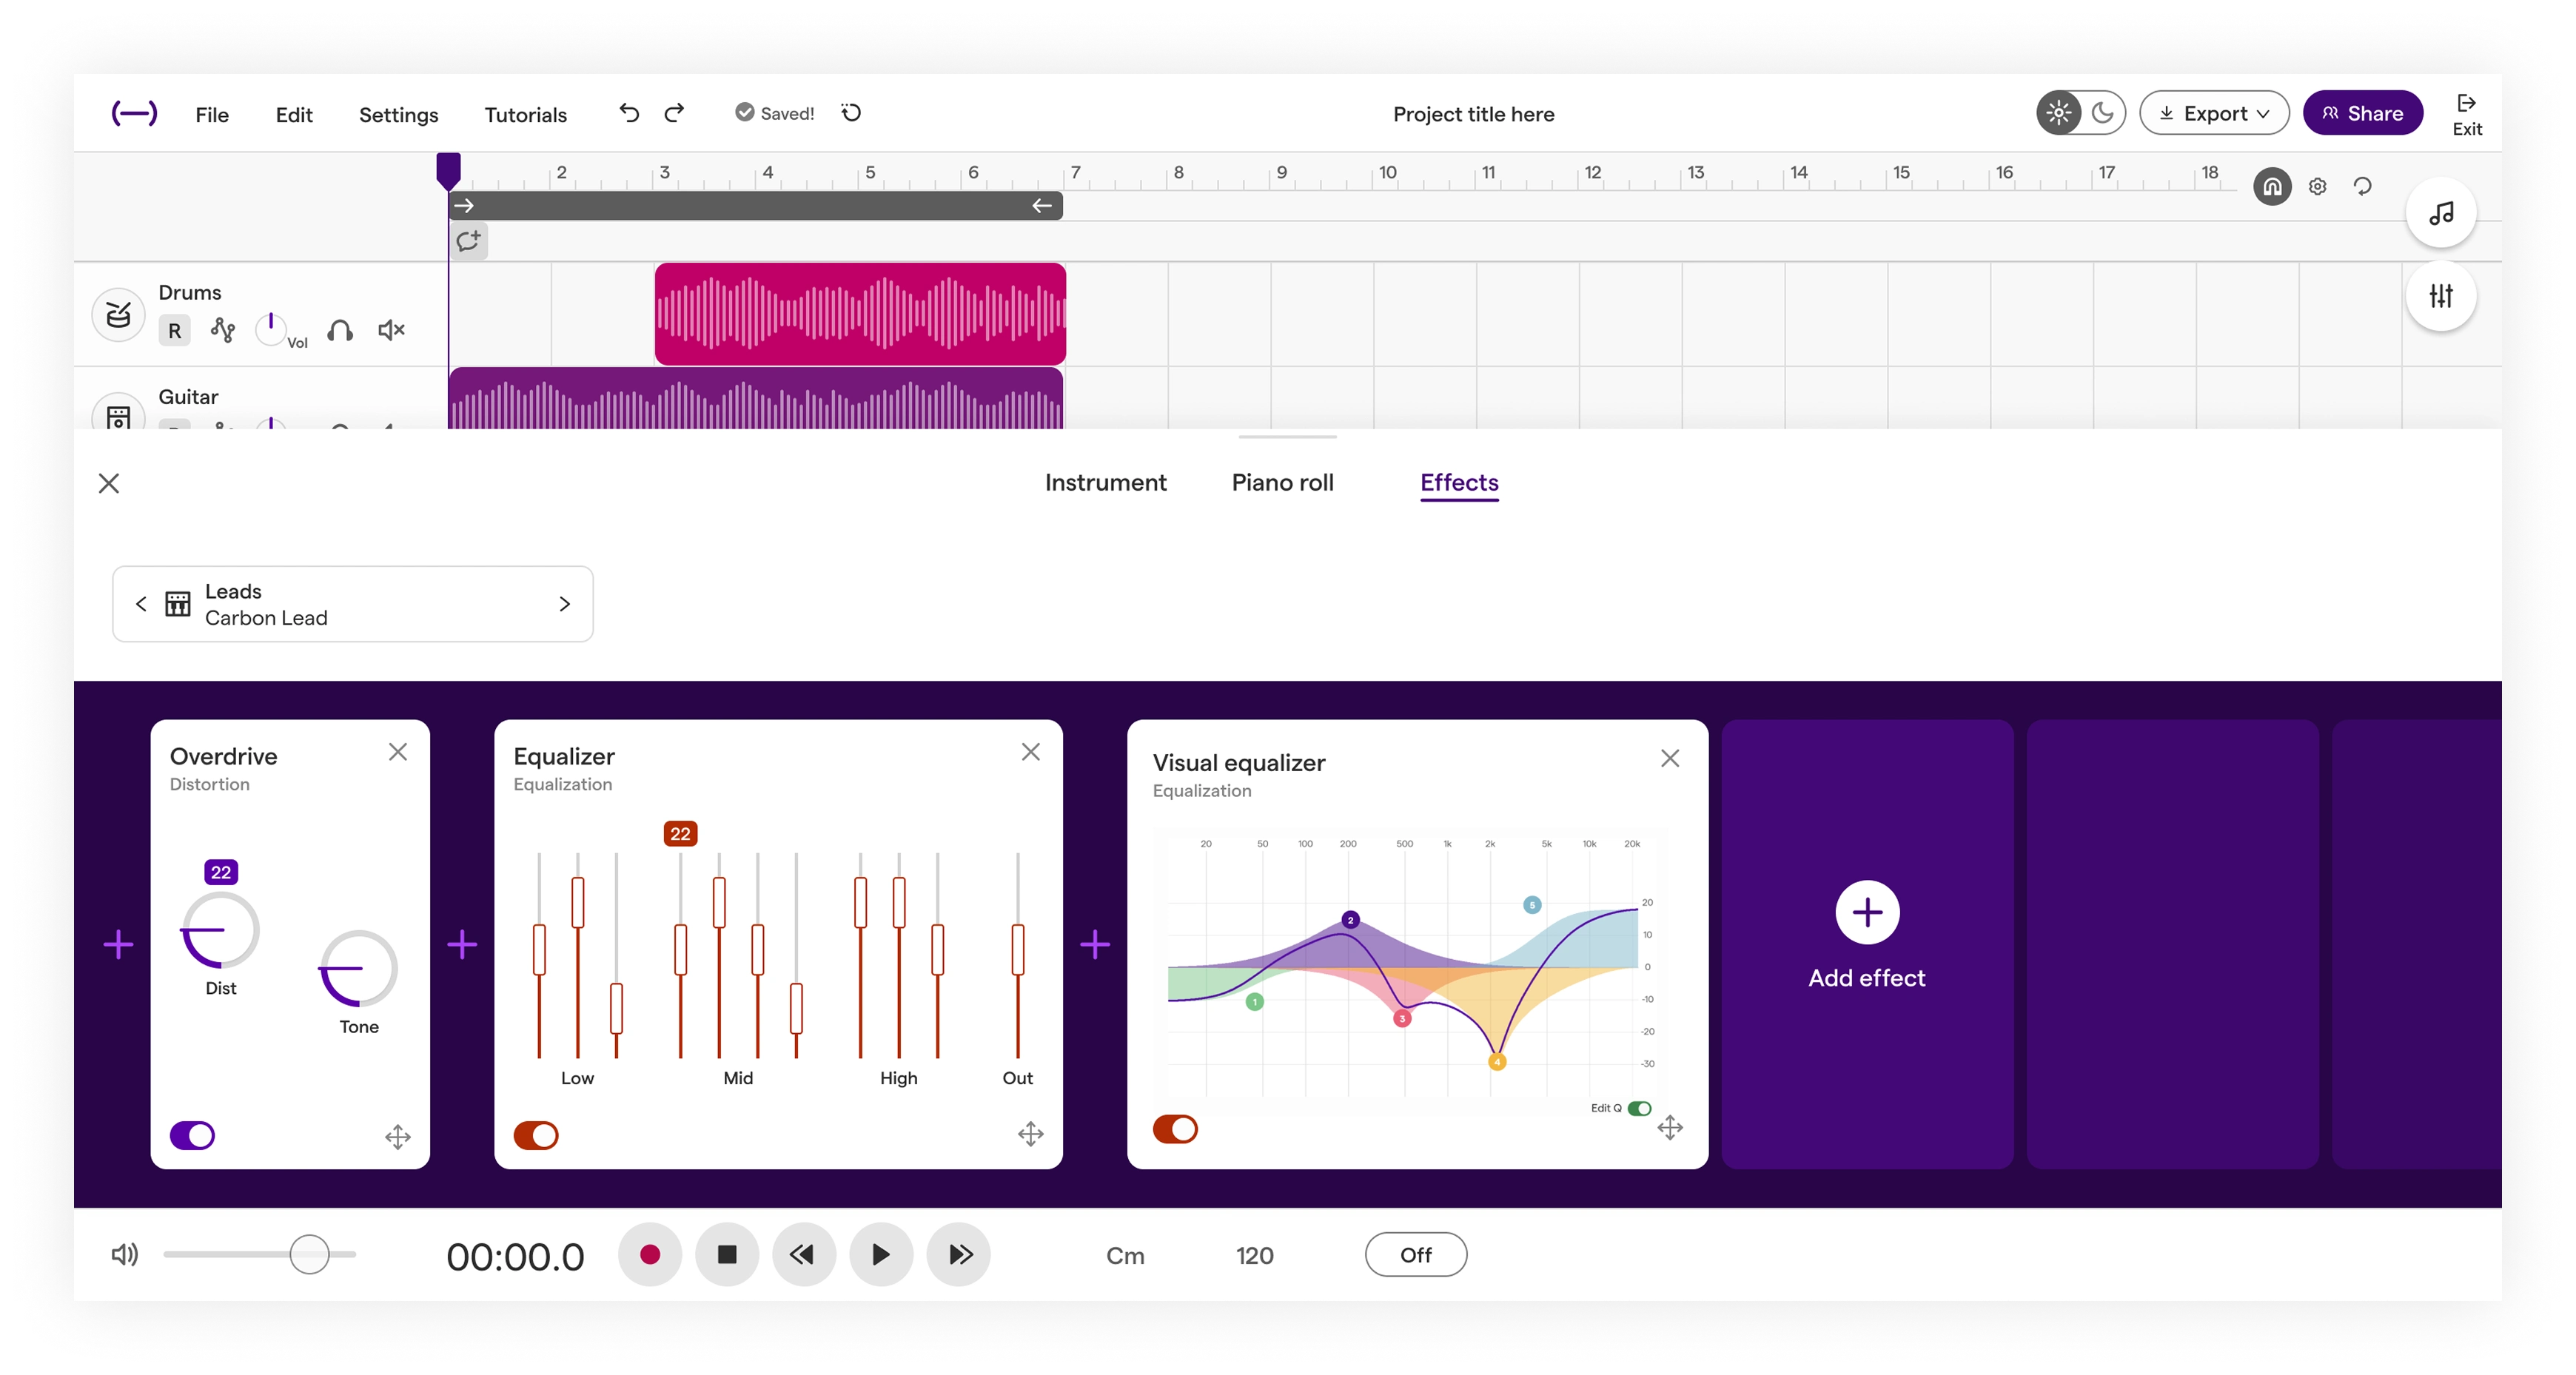Open the Export dropdown
Image resolution: width=2576 pixels, height=1375 pixels.
click(2214, 113)
